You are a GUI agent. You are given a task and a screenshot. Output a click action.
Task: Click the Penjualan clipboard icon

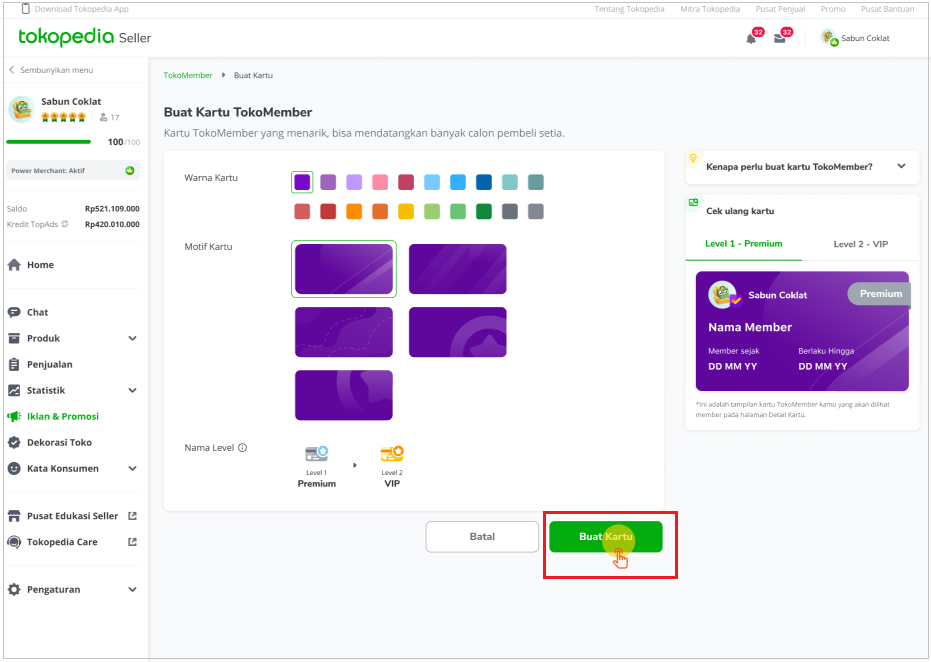pos(14,365)
